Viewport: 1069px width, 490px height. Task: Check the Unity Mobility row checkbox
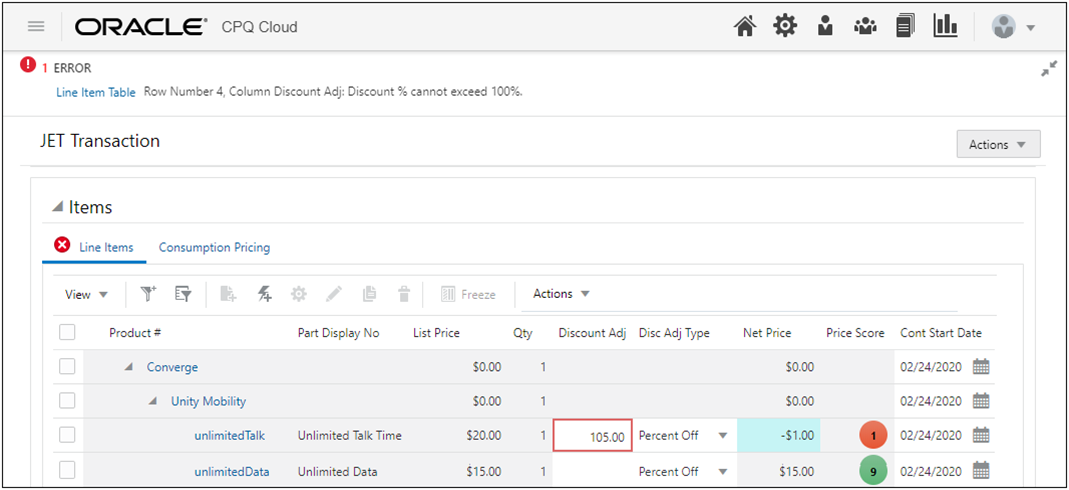point(67,401)
